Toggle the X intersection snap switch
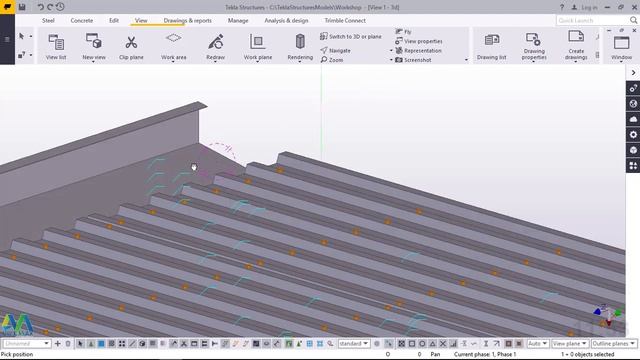640x360 pixels. [x=443, y=344]
